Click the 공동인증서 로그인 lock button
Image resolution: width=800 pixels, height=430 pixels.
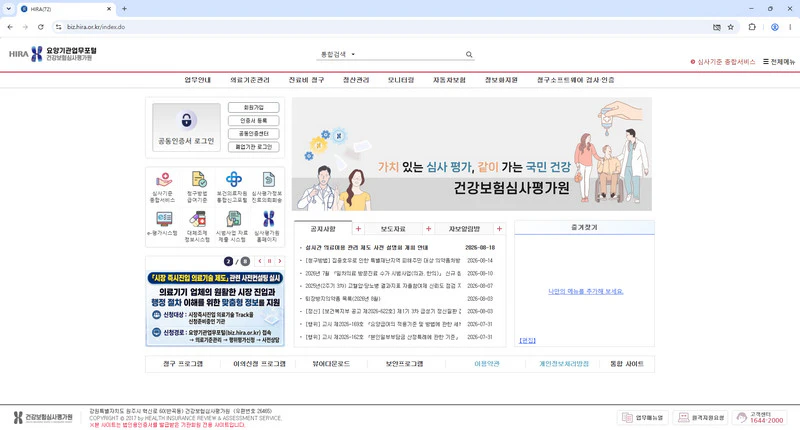[x=186, y=127]
